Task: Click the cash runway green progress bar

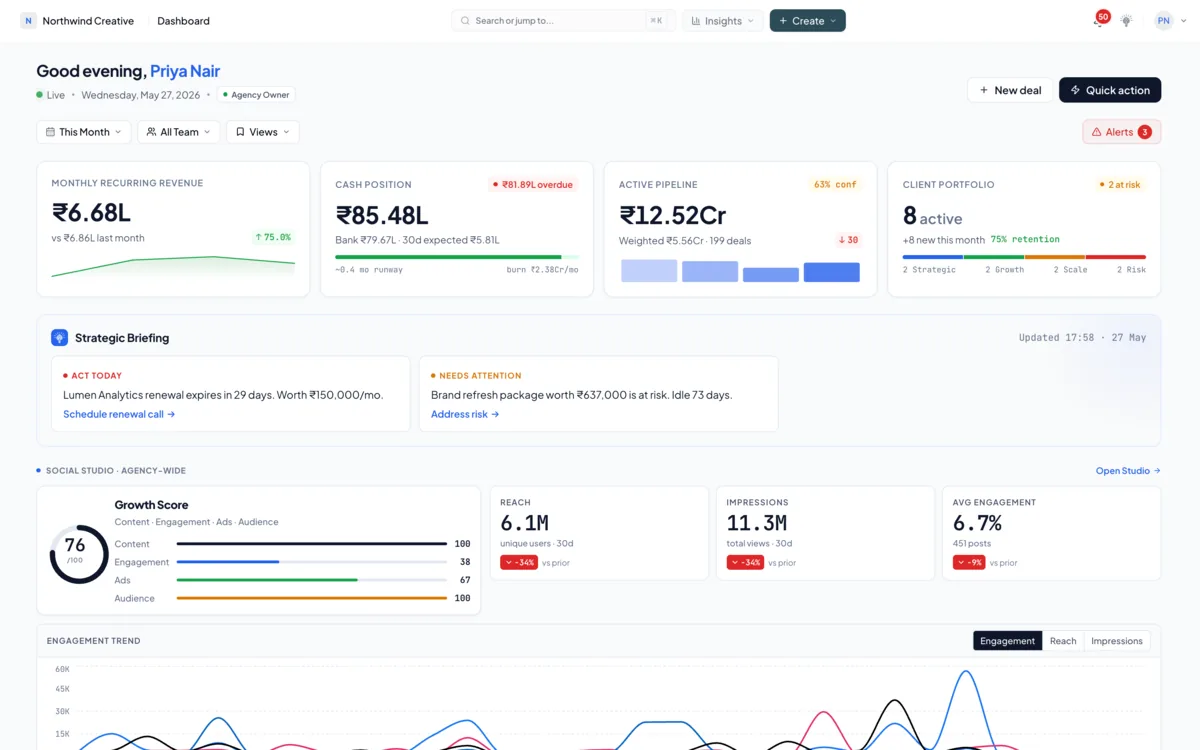Action: [457, 257]
